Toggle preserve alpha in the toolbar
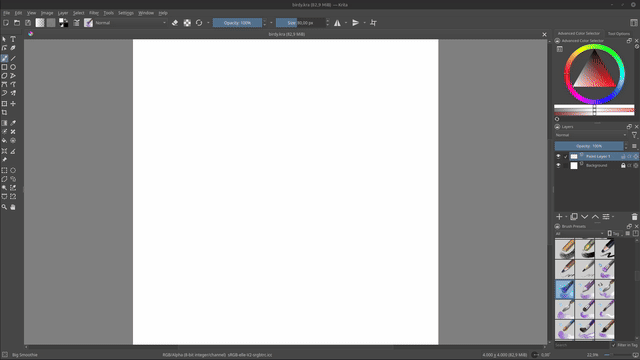This screenshot has width=640, height=360. [x=187, y=23]
